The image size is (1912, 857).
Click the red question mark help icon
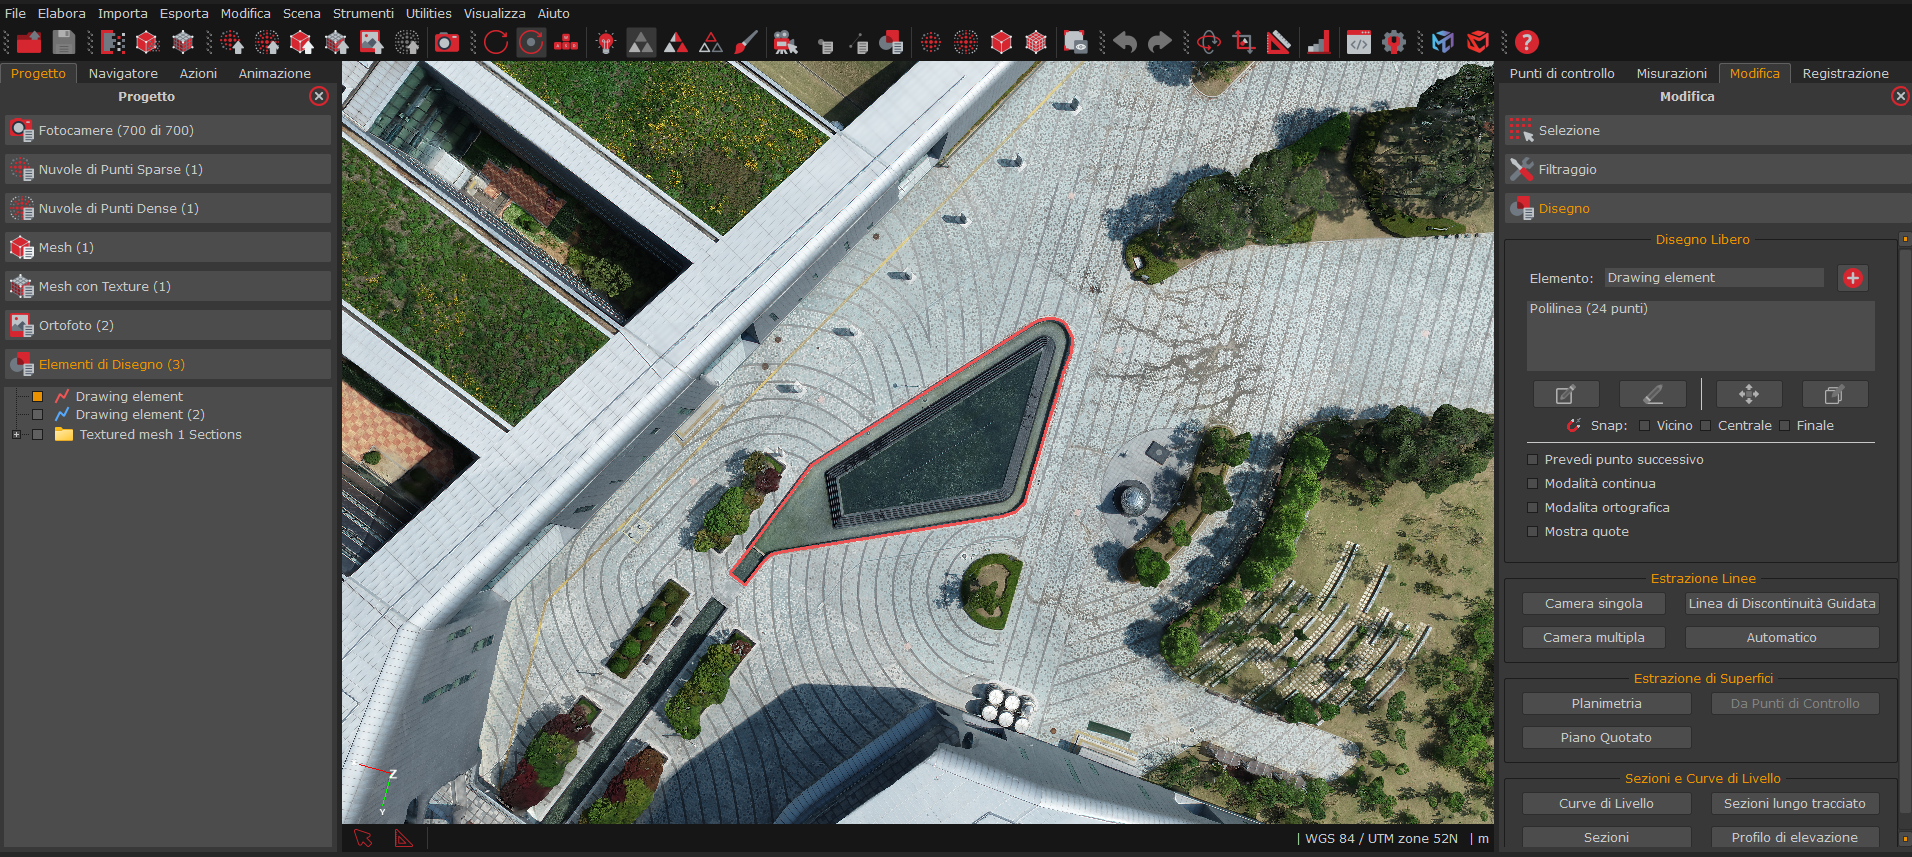coord(1526,42)
